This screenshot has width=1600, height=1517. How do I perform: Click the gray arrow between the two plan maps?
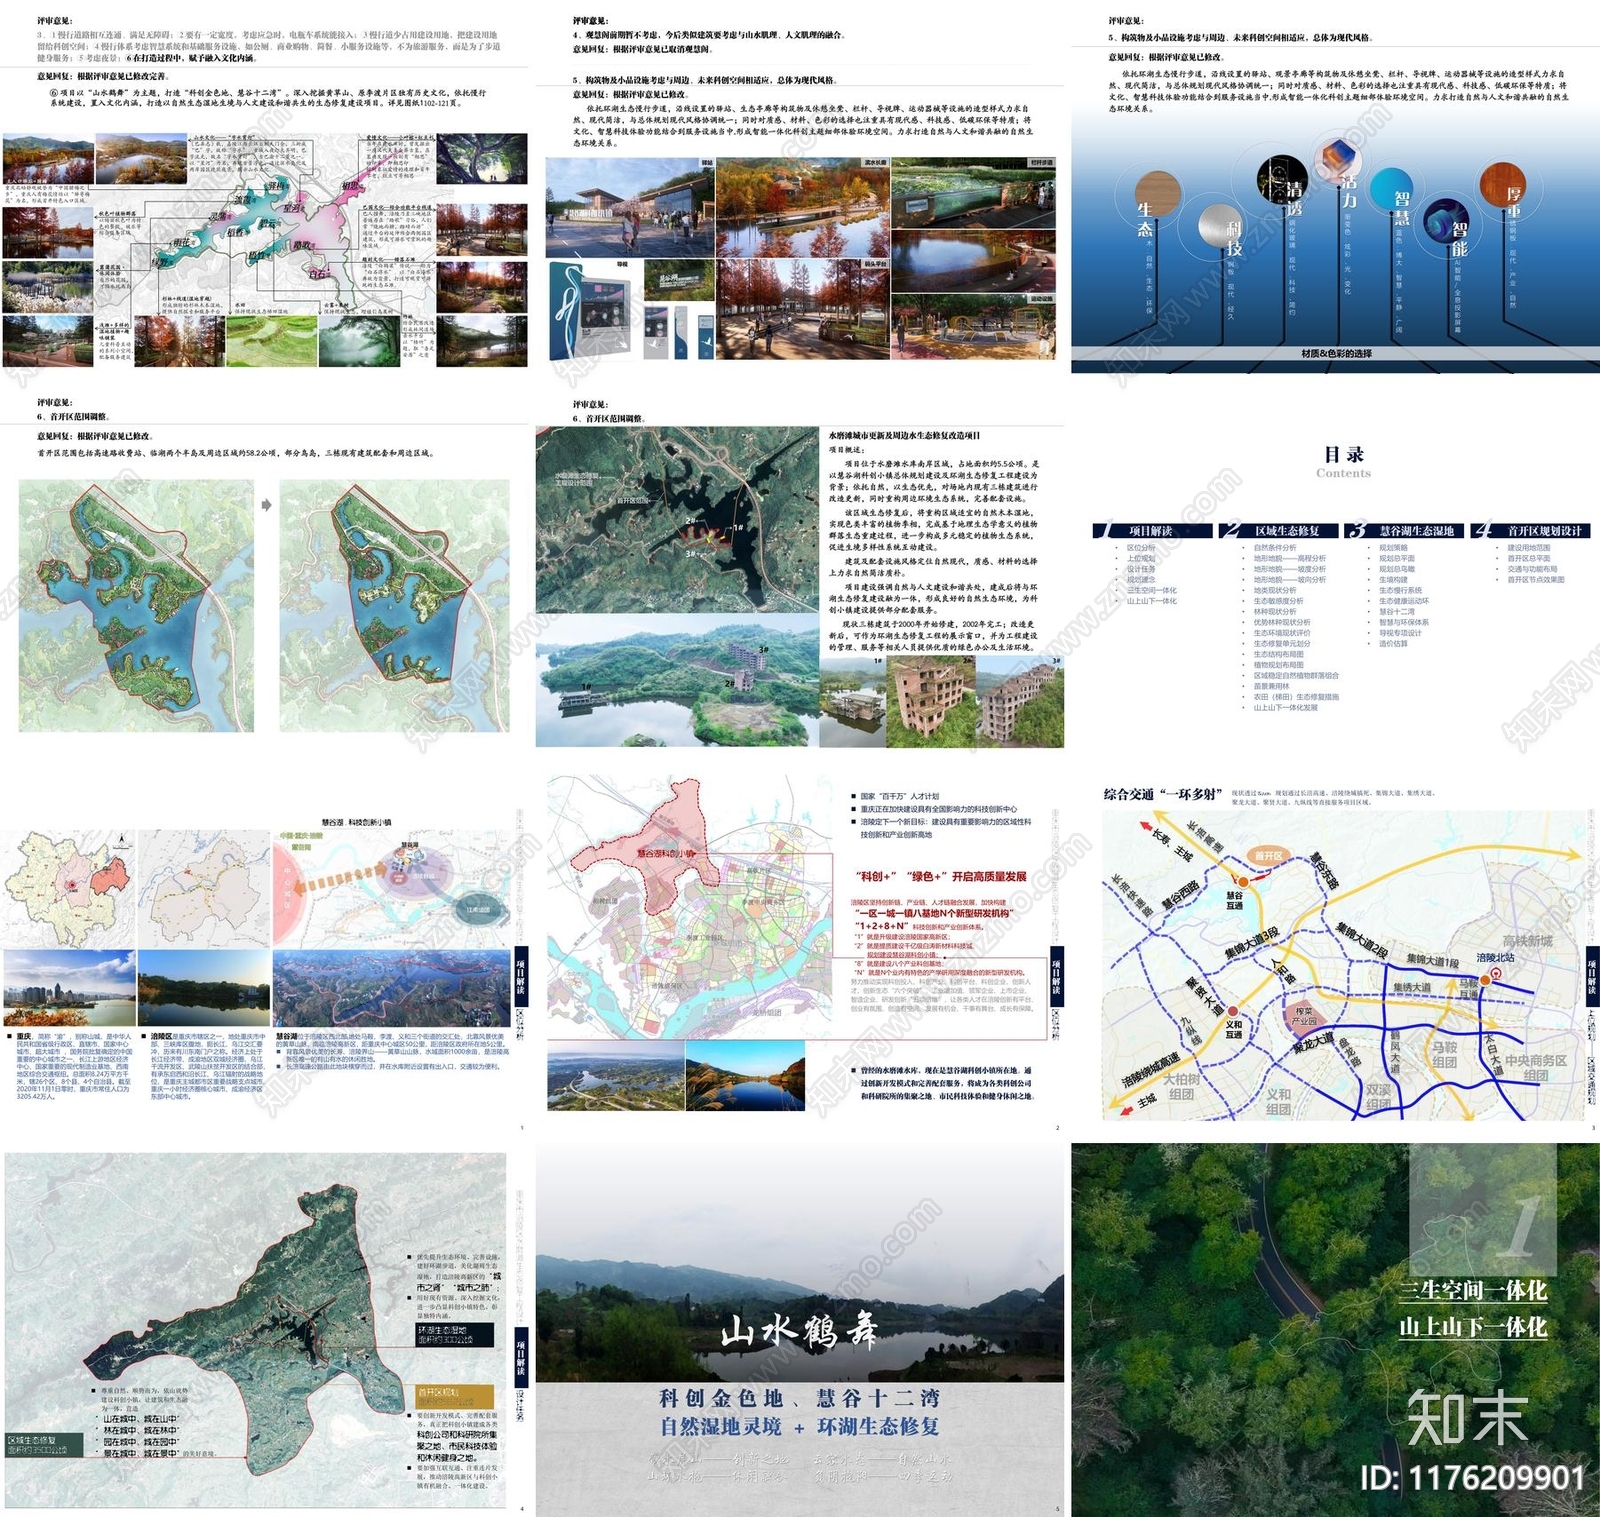(267, 505)
